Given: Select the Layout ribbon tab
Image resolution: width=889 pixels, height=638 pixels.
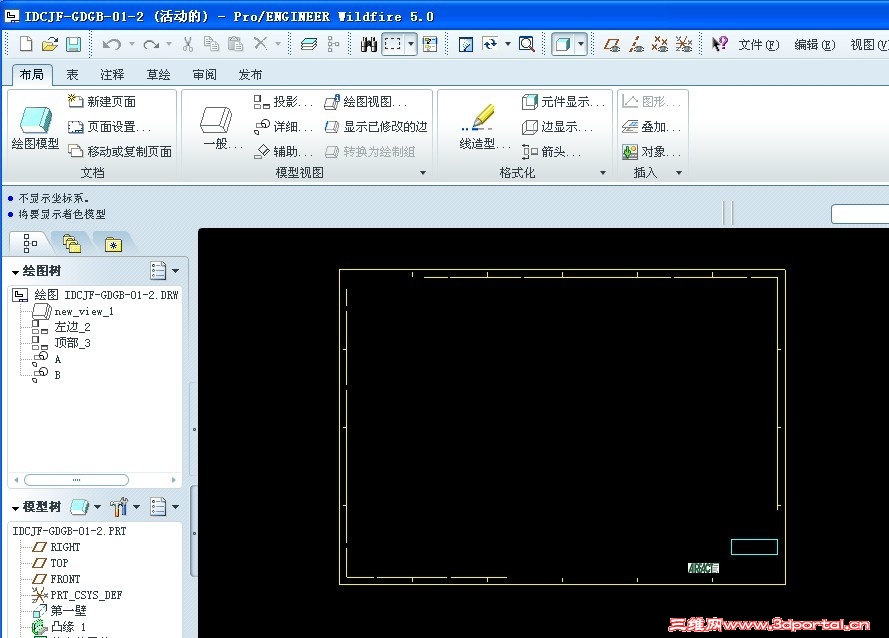Looking at the screenshot, I should click(x=32, y=74).
